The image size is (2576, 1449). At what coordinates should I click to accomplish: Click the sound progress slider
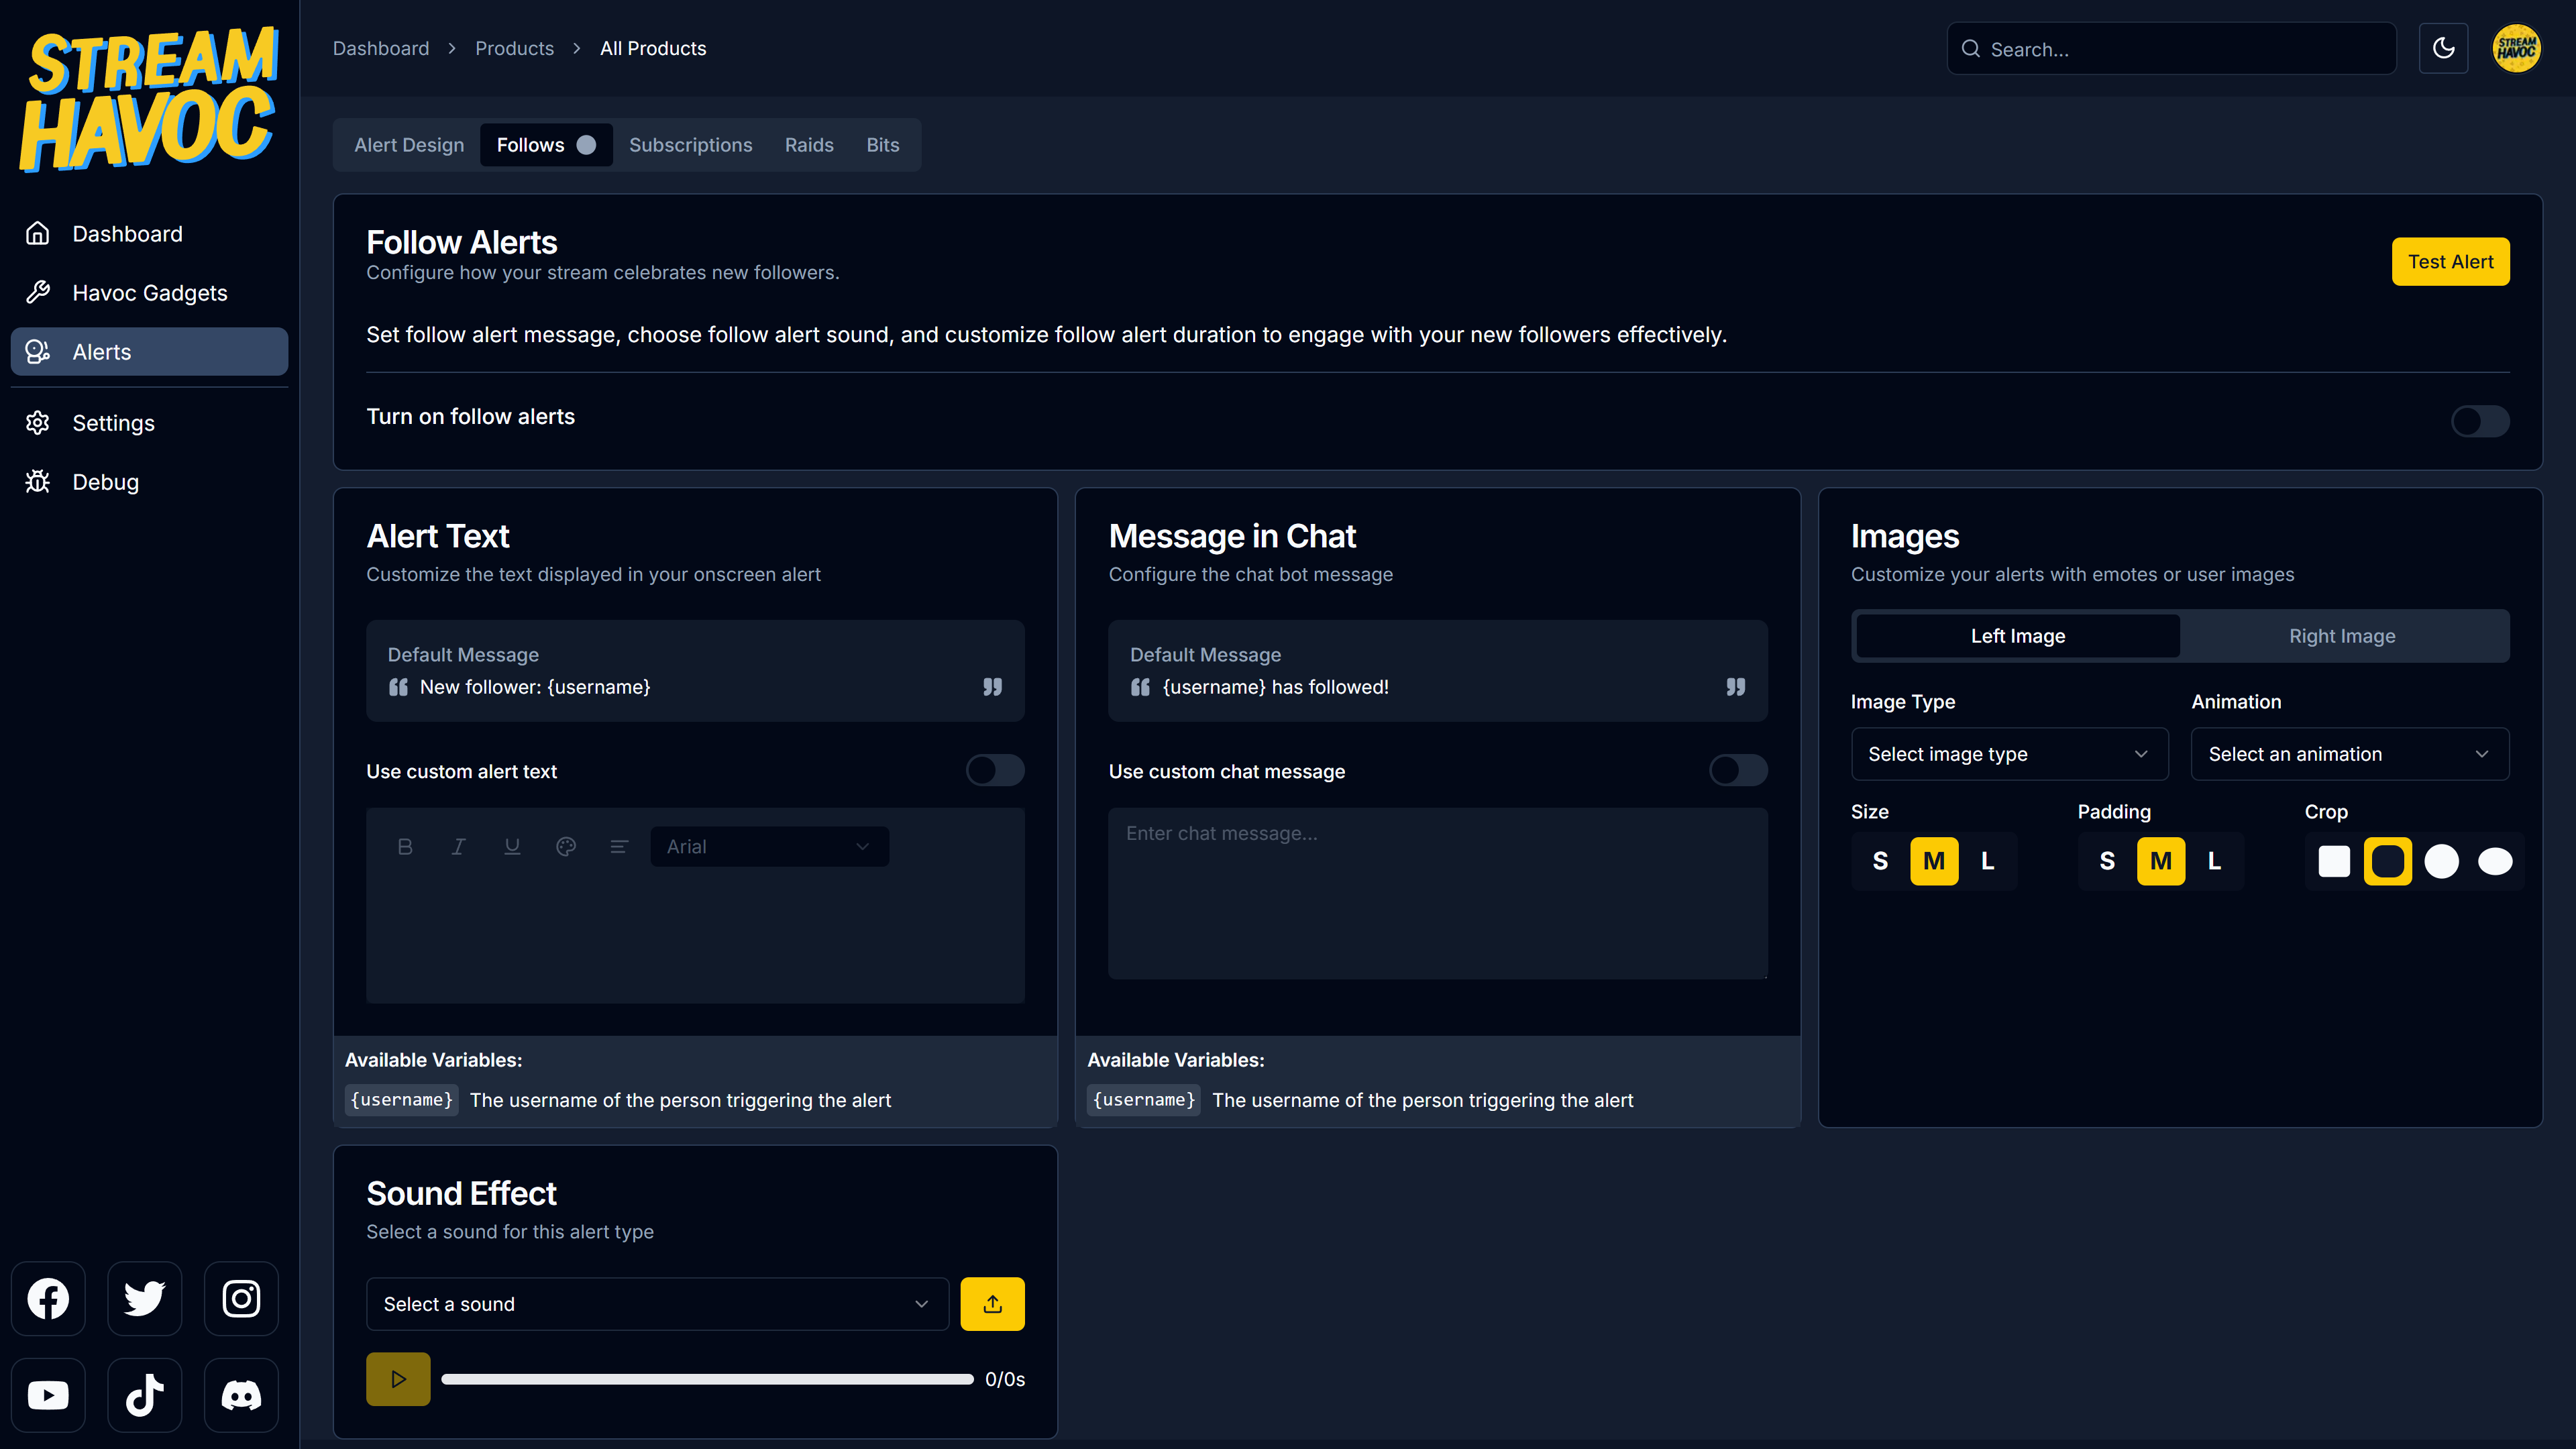(x=707, y=1379)
